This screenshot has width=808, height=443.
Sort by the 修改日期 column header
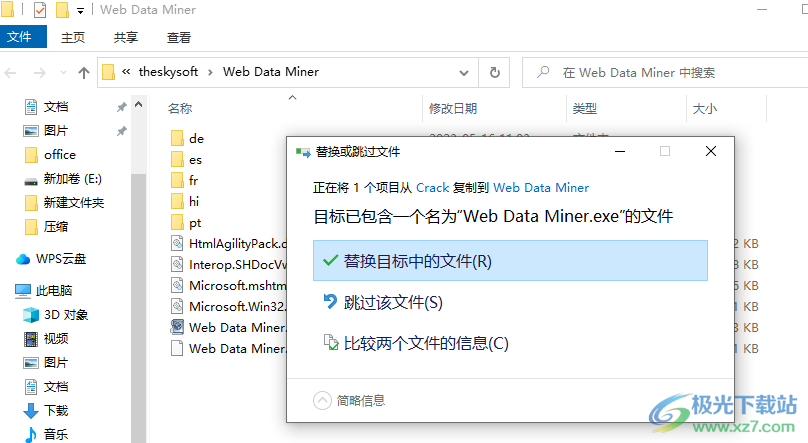[453, 109]
